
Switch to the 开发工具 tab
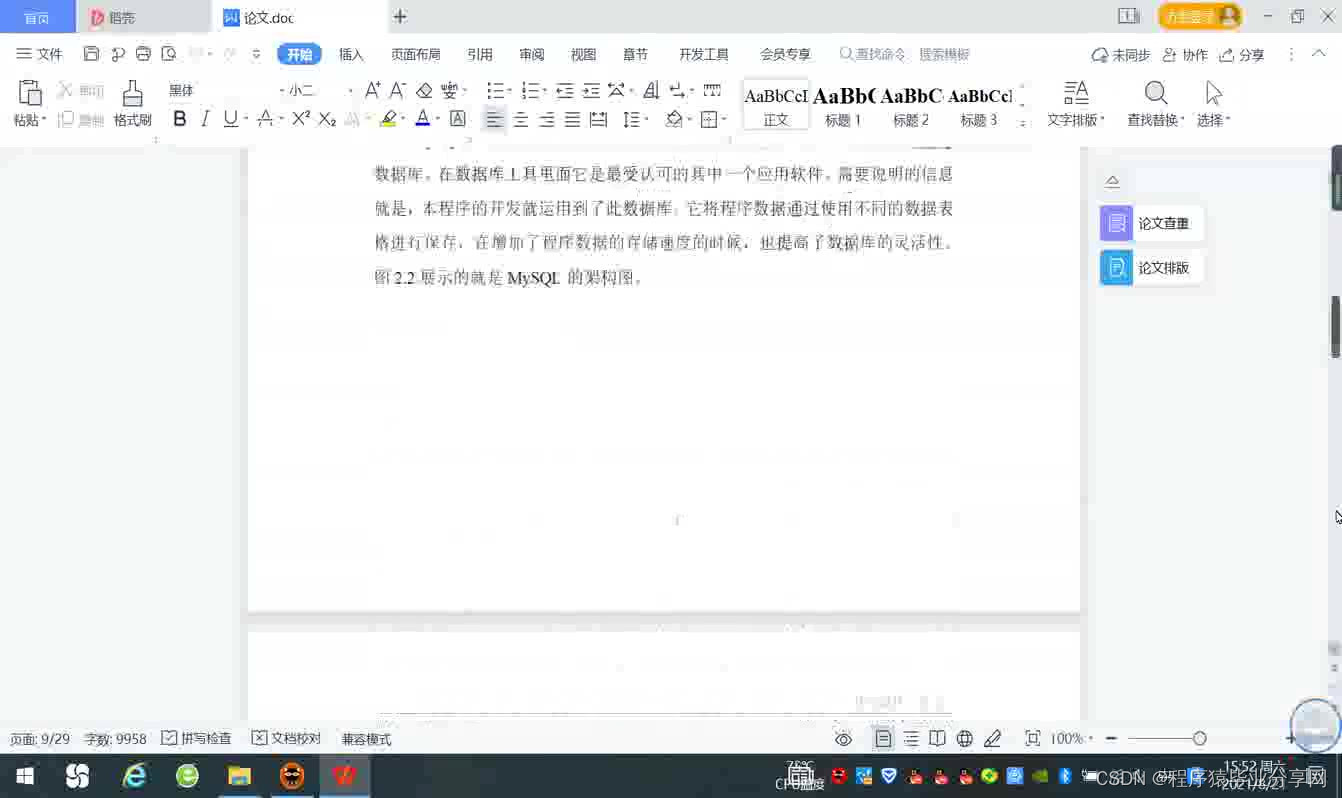click(x=704, y=54)
